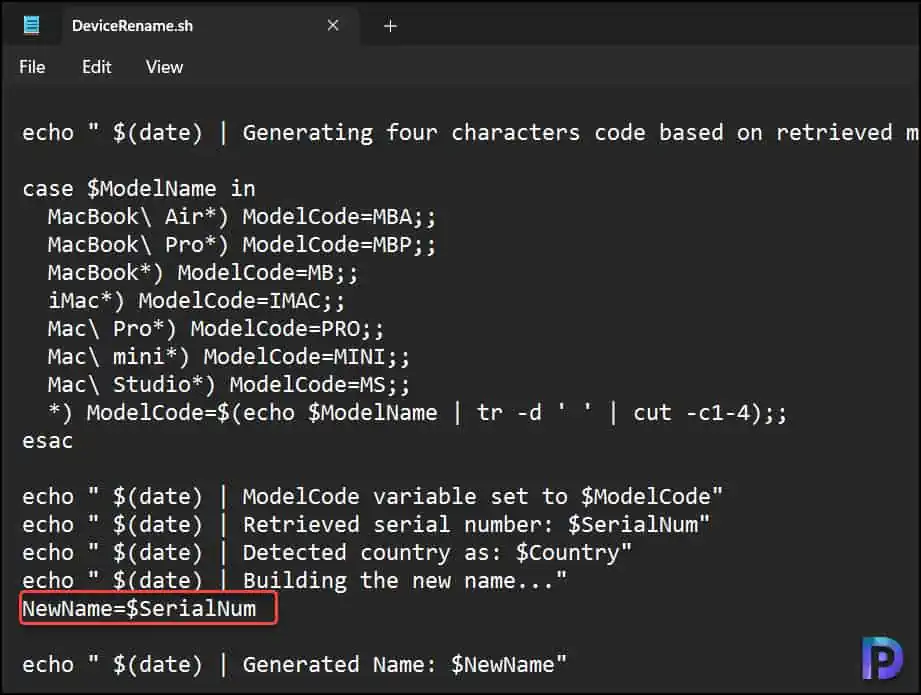Click 'Generated Name: $NewName' echo line

click(294, 665)
